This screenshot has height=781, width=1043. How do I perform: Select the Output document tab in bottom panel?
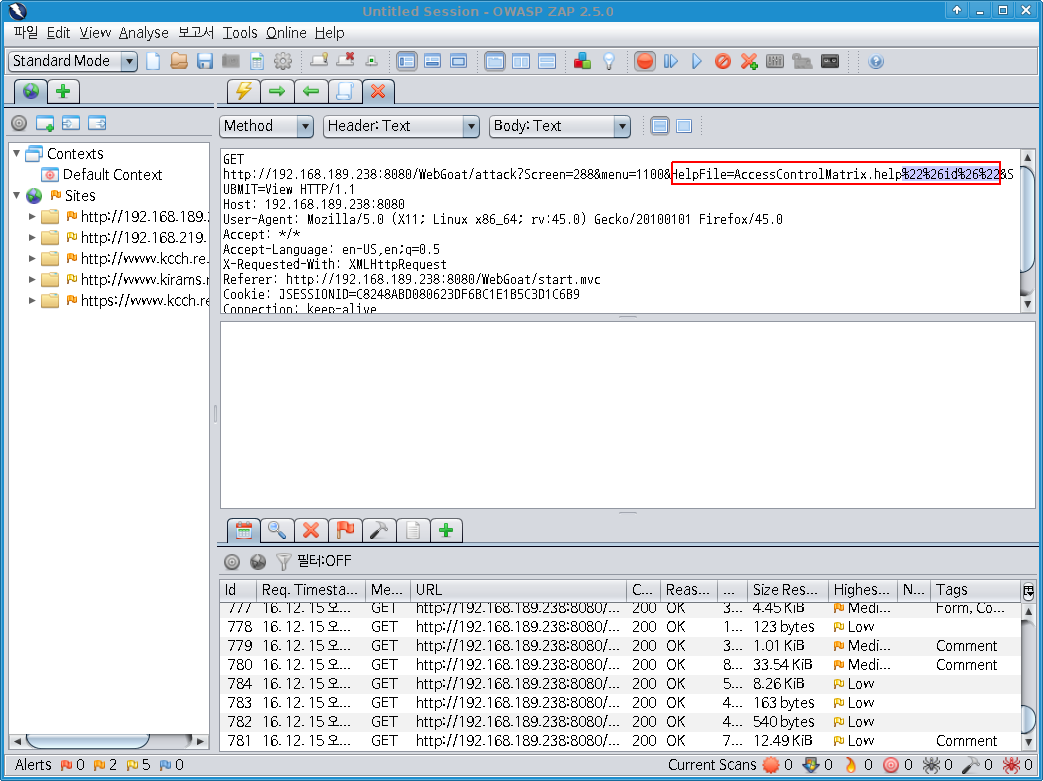tap(413, 530)
